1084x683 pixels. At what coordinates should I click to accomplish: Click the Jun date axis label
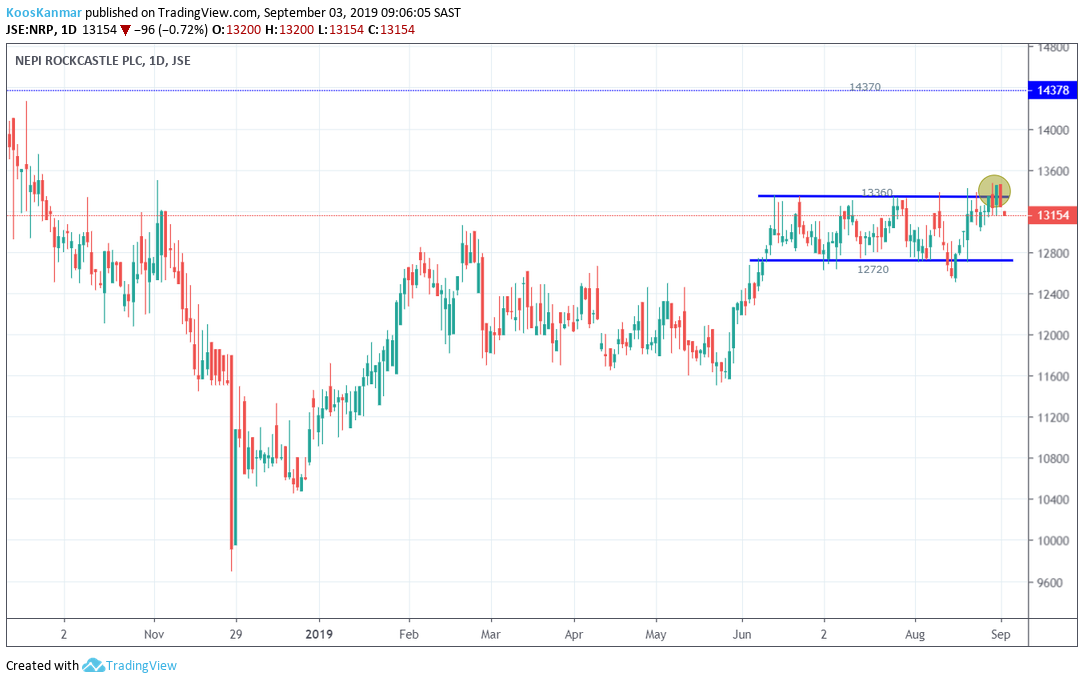(x=742, y=634)
